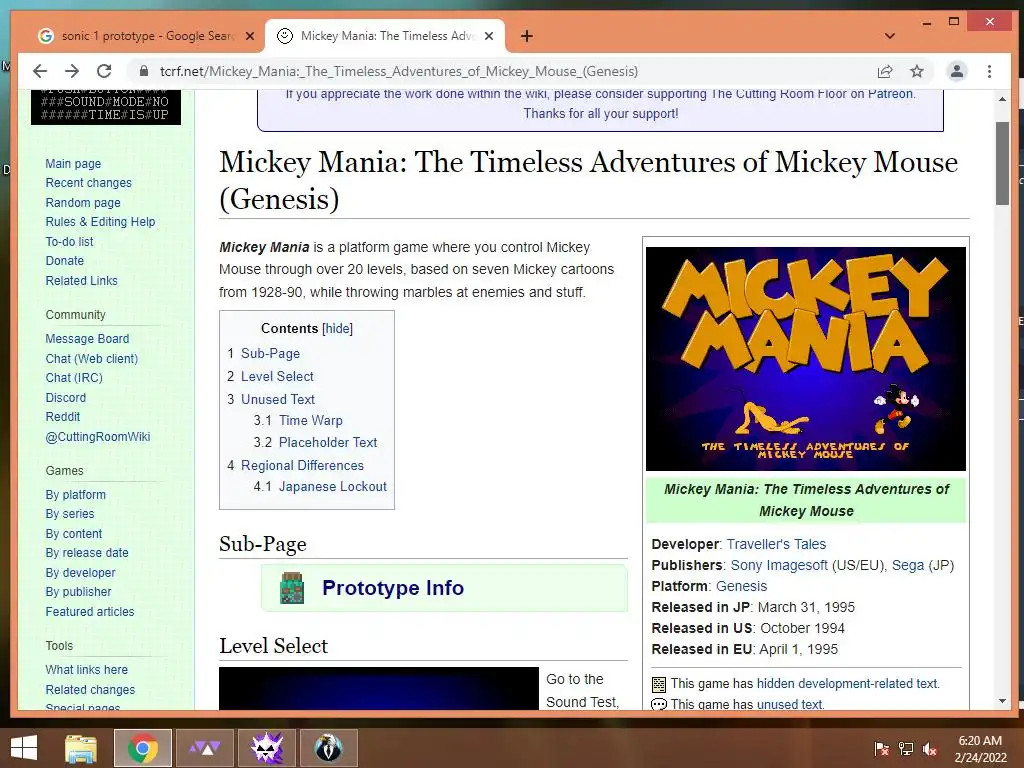Click the Chrome icon in the taskbar
Screen dimensions: 1024x768
click(x=143, y=748)
